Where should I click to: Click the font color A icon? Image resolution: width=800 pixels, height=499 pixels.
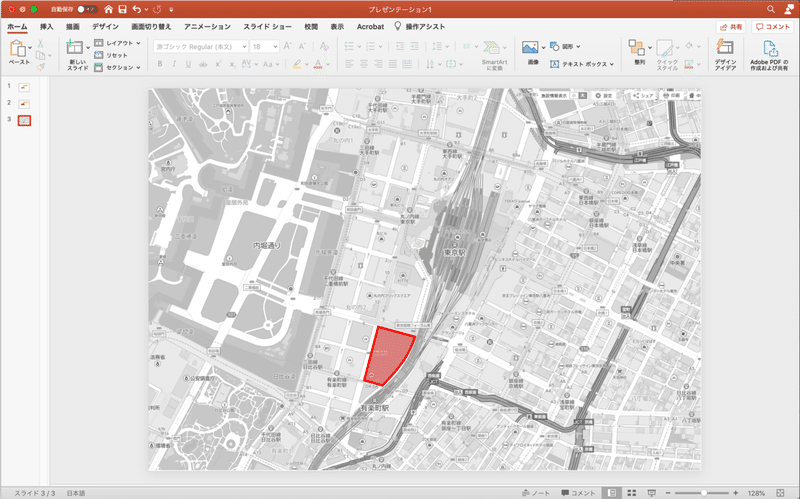click(318, 64)
